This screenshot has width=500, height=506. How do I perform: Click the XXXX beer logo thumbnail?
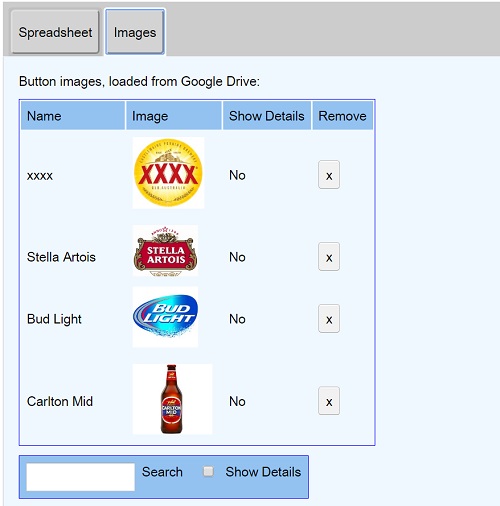[x=168, y=173]
